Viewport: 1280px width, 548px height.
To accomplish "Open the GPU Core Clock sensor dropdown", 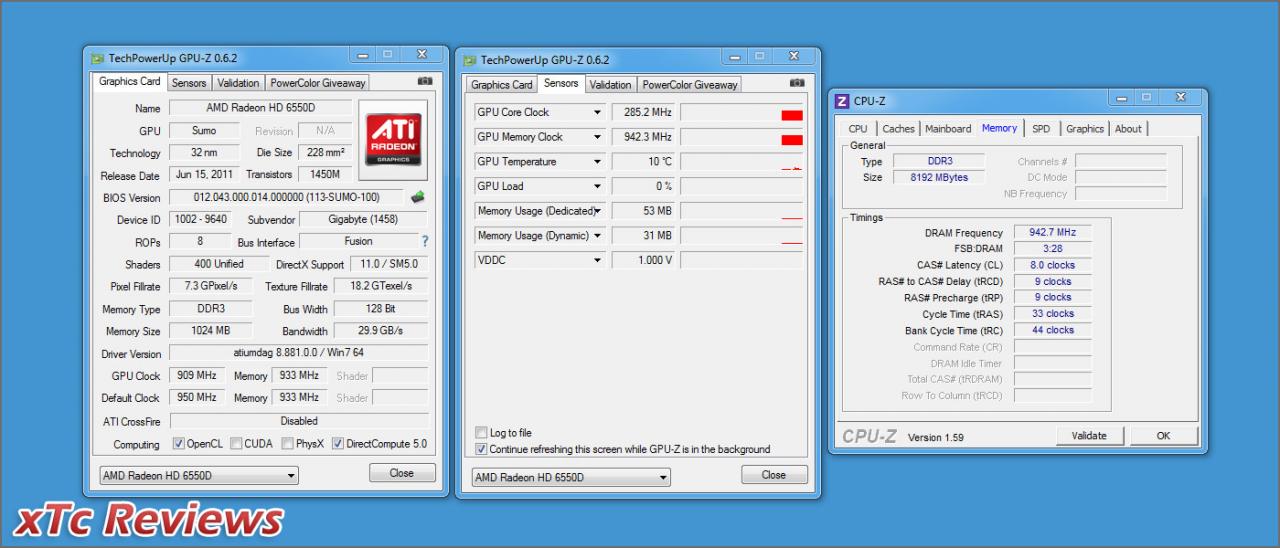I will click(x=598, y=112).
